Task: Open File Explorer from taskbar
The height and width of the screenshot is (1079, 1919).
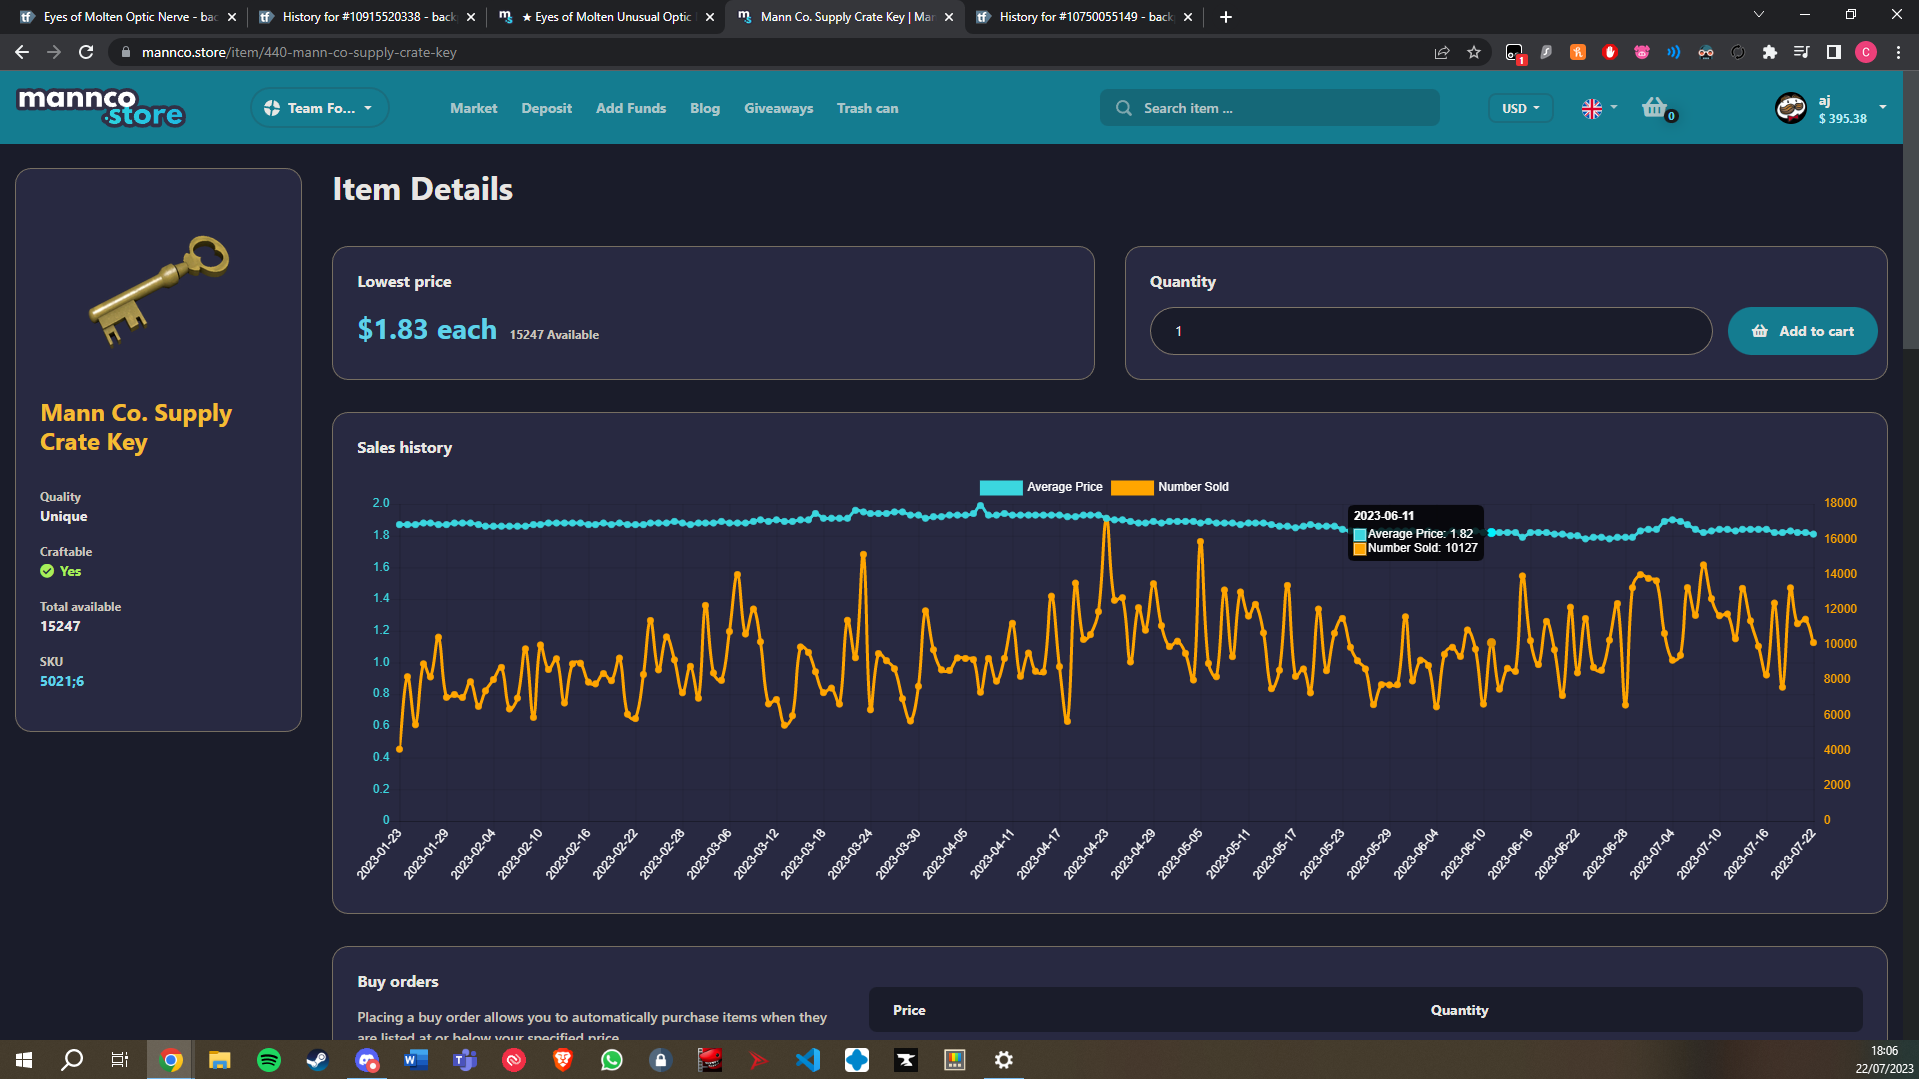Action: coord(220,1060)
